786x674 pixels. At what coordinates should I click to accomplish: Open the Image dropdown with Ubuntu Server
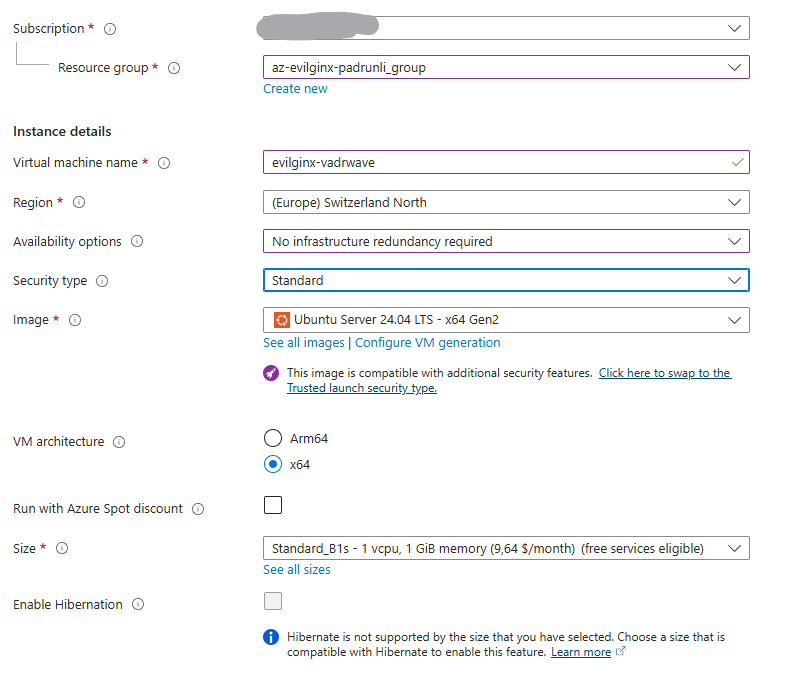coord(506,320)
